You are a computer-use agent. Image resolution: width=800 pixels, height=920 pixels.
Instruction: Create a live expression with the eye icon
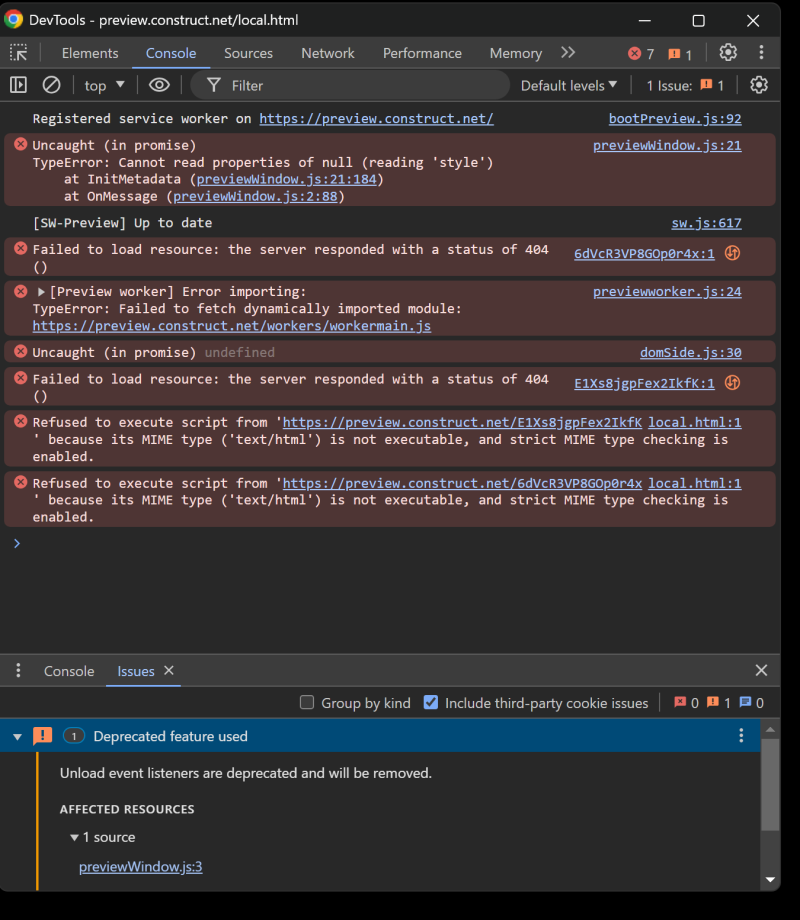coord(159,85)
